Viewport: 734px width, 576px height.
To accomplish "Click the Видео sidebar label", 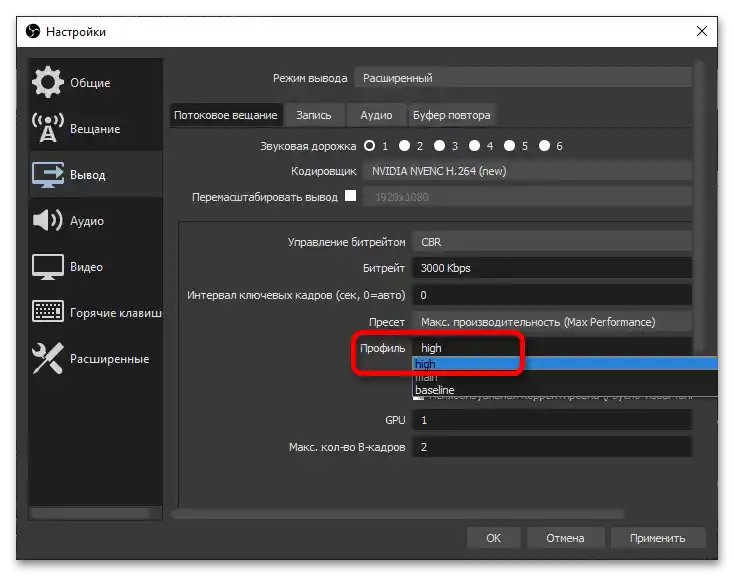I will tap(86, 267).
